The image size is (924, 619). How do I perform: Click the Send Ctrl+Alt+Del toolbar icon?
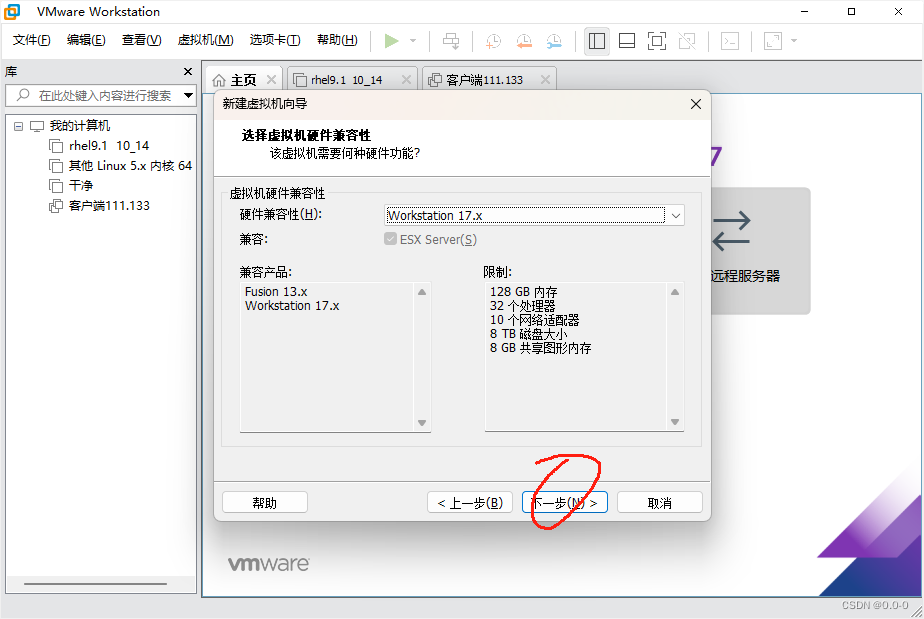(451, 41)
